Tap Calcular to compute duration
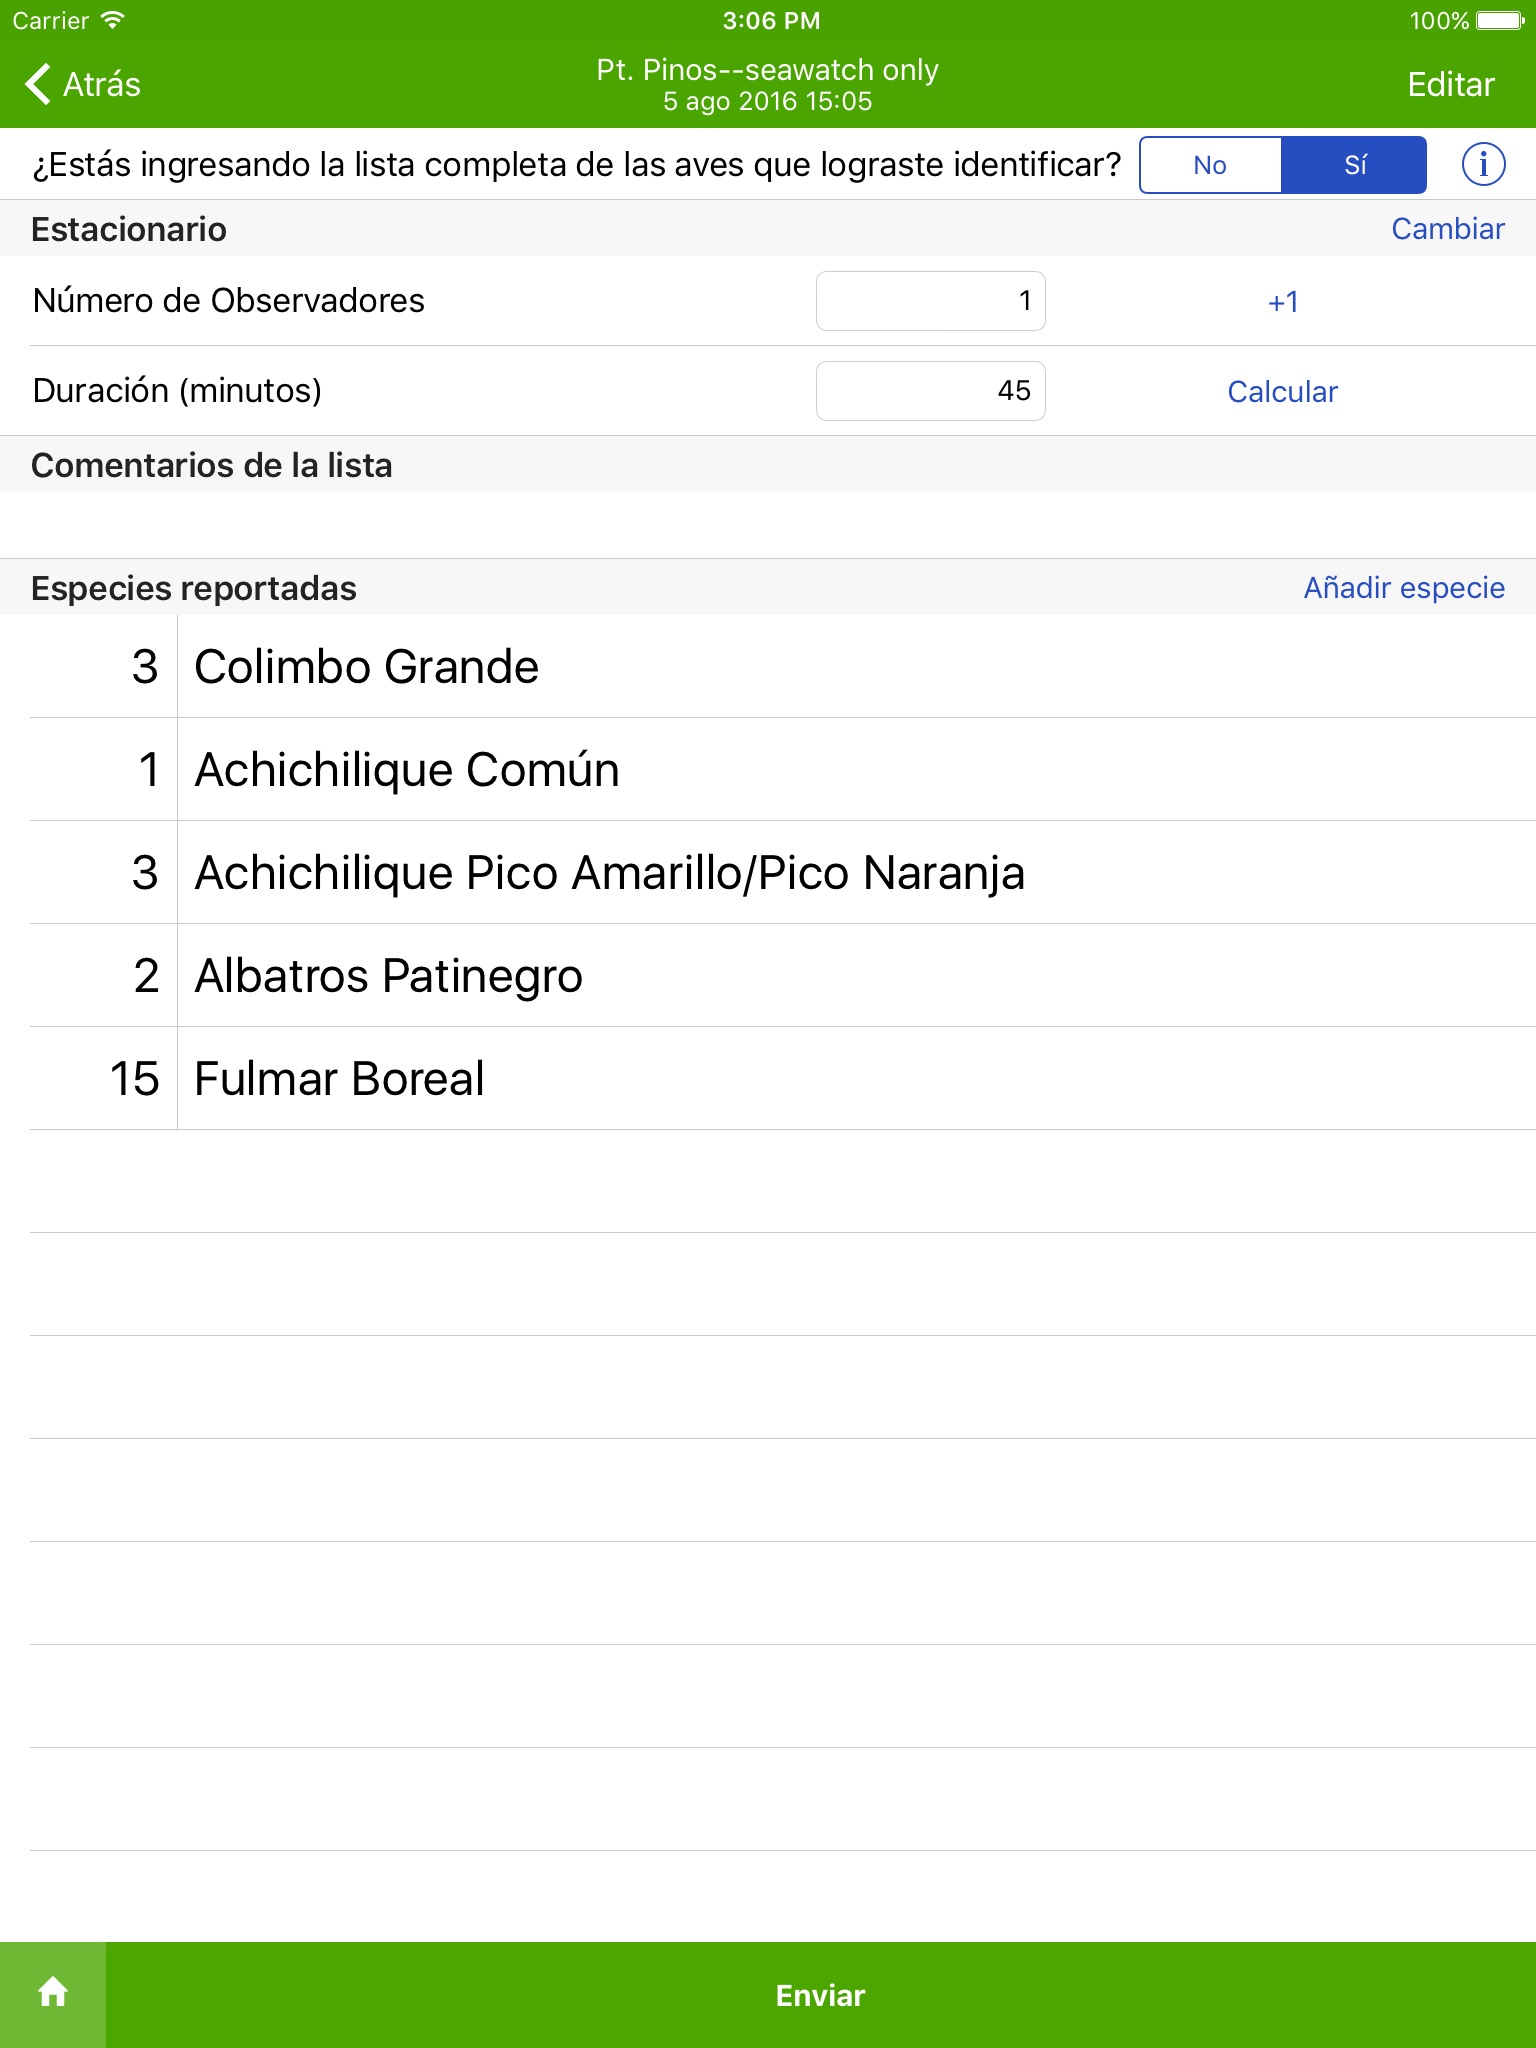Image resolution: width=1536 pixels, height=2048 pixels. point(1282,391)
